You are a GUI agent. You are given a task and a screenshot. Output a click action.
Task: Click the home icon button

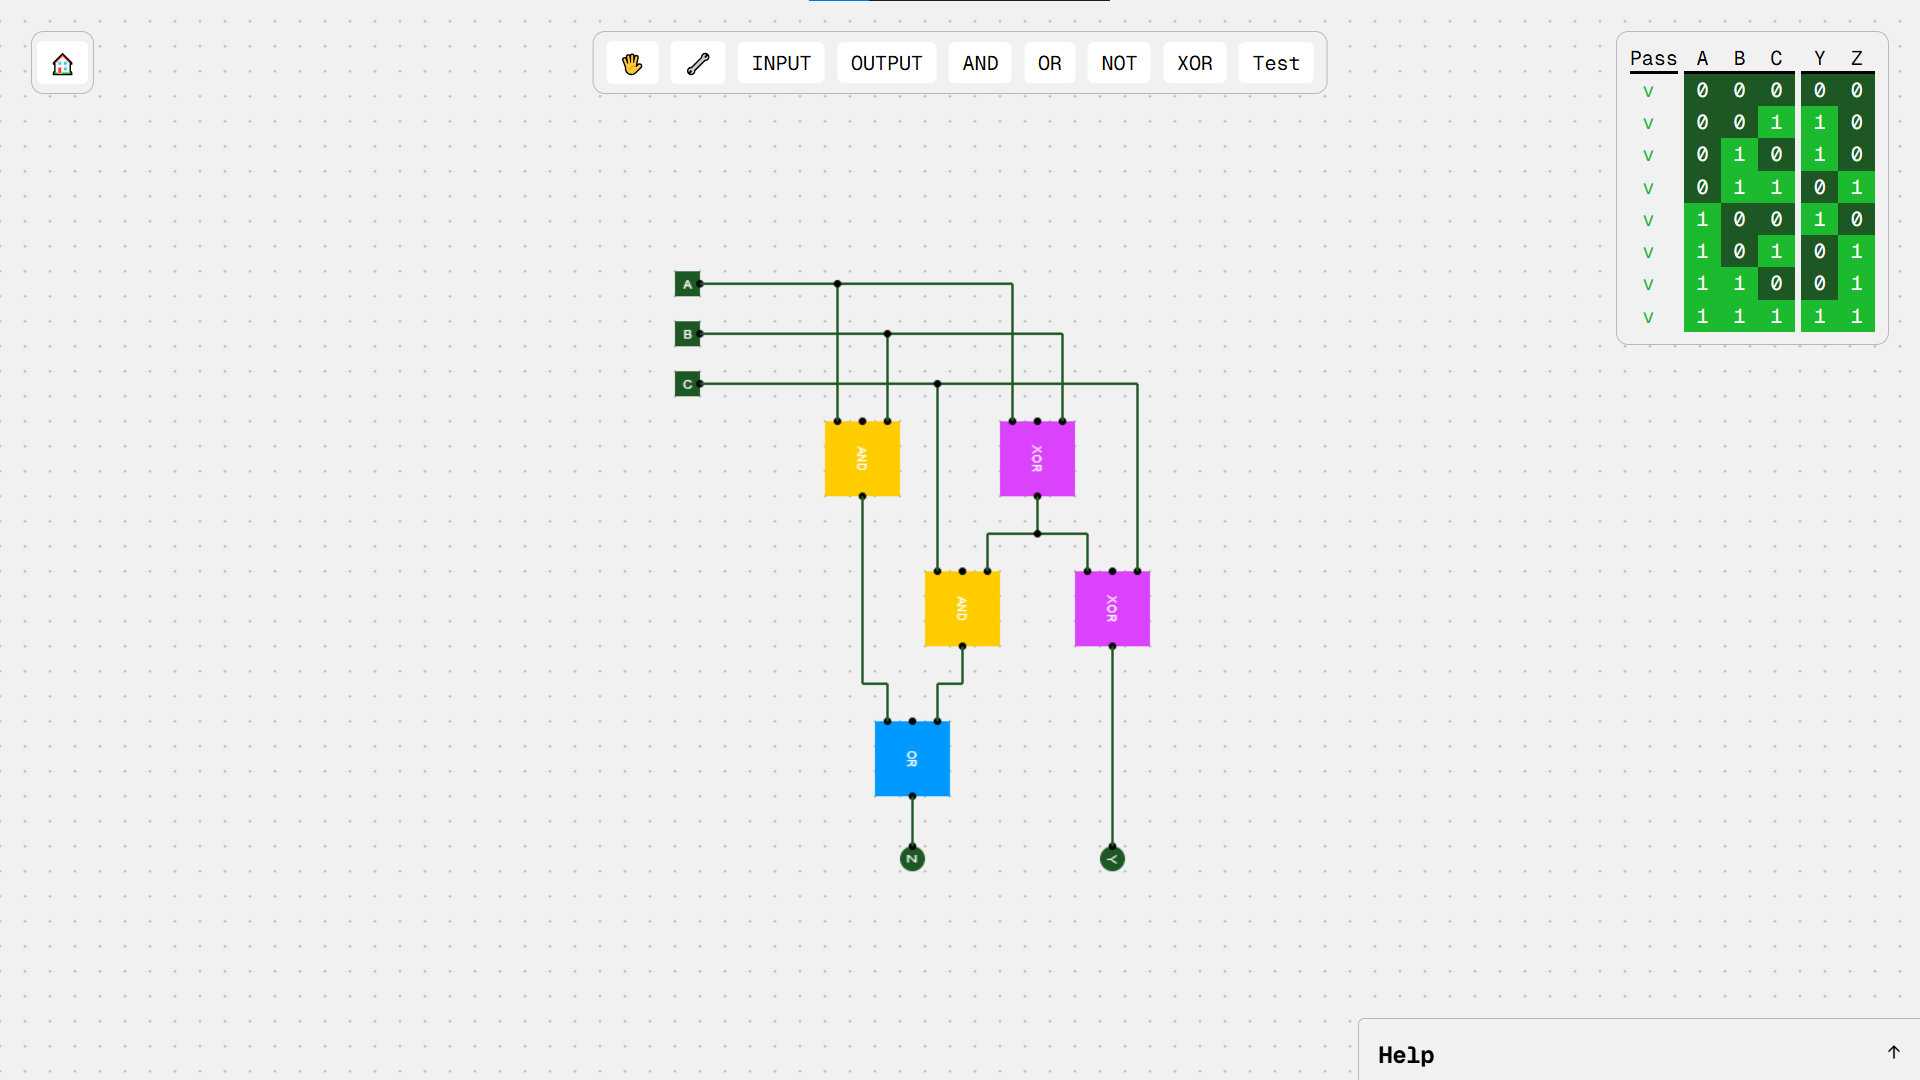click(62, 64)
